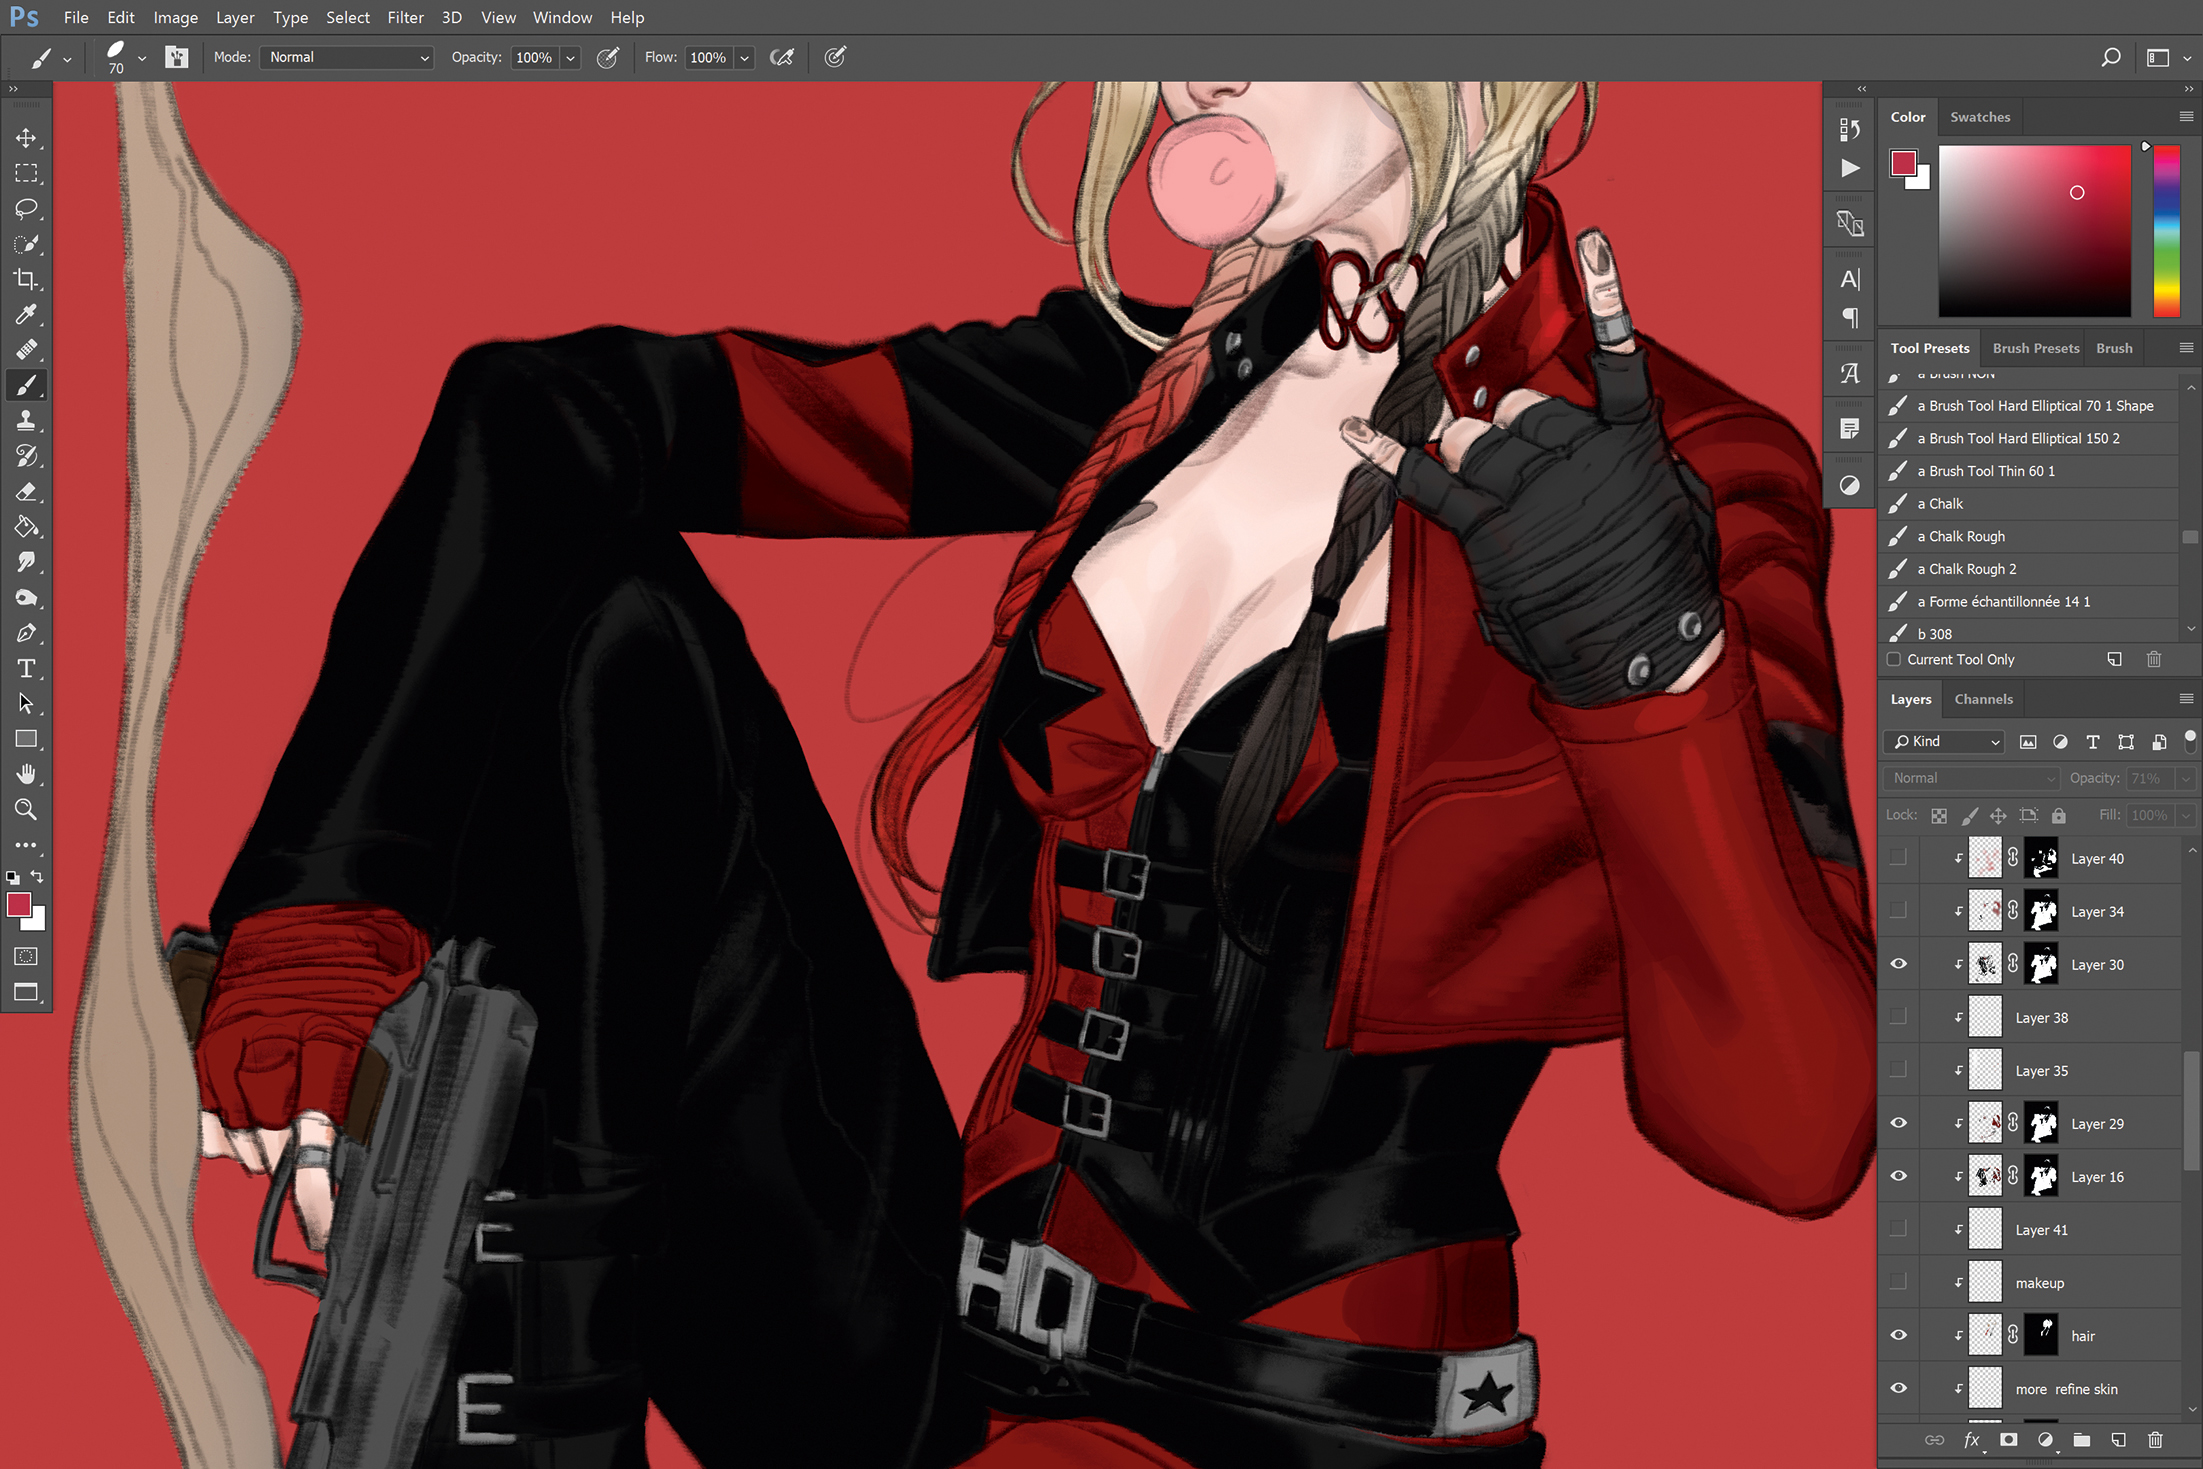Select the Pen tool
The width and height of the screenshot is (2203, 1469).
tap(26, 633)
